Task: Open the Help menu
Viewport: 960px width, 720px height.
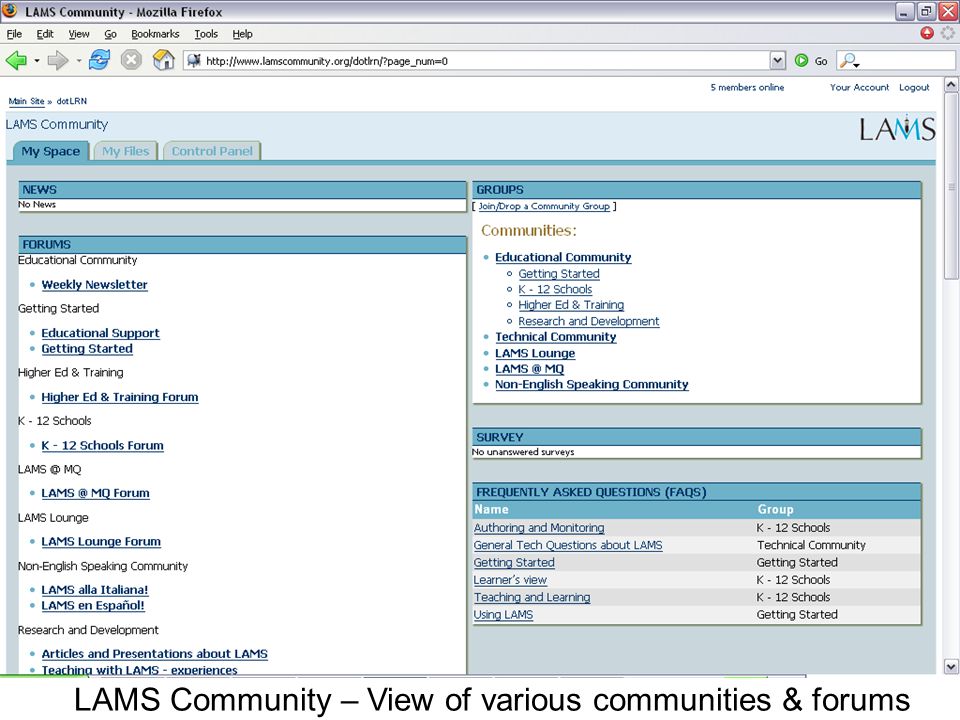Action: (x=242, y=34)
